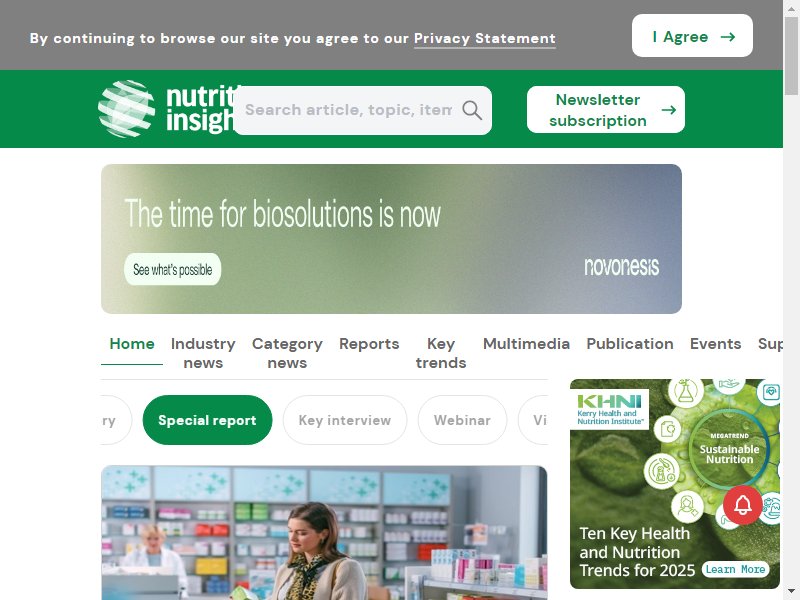Screen dimensions: 800x600
Task: Open the pharmacy article thumbnail image
Action: tap(324, 533)
